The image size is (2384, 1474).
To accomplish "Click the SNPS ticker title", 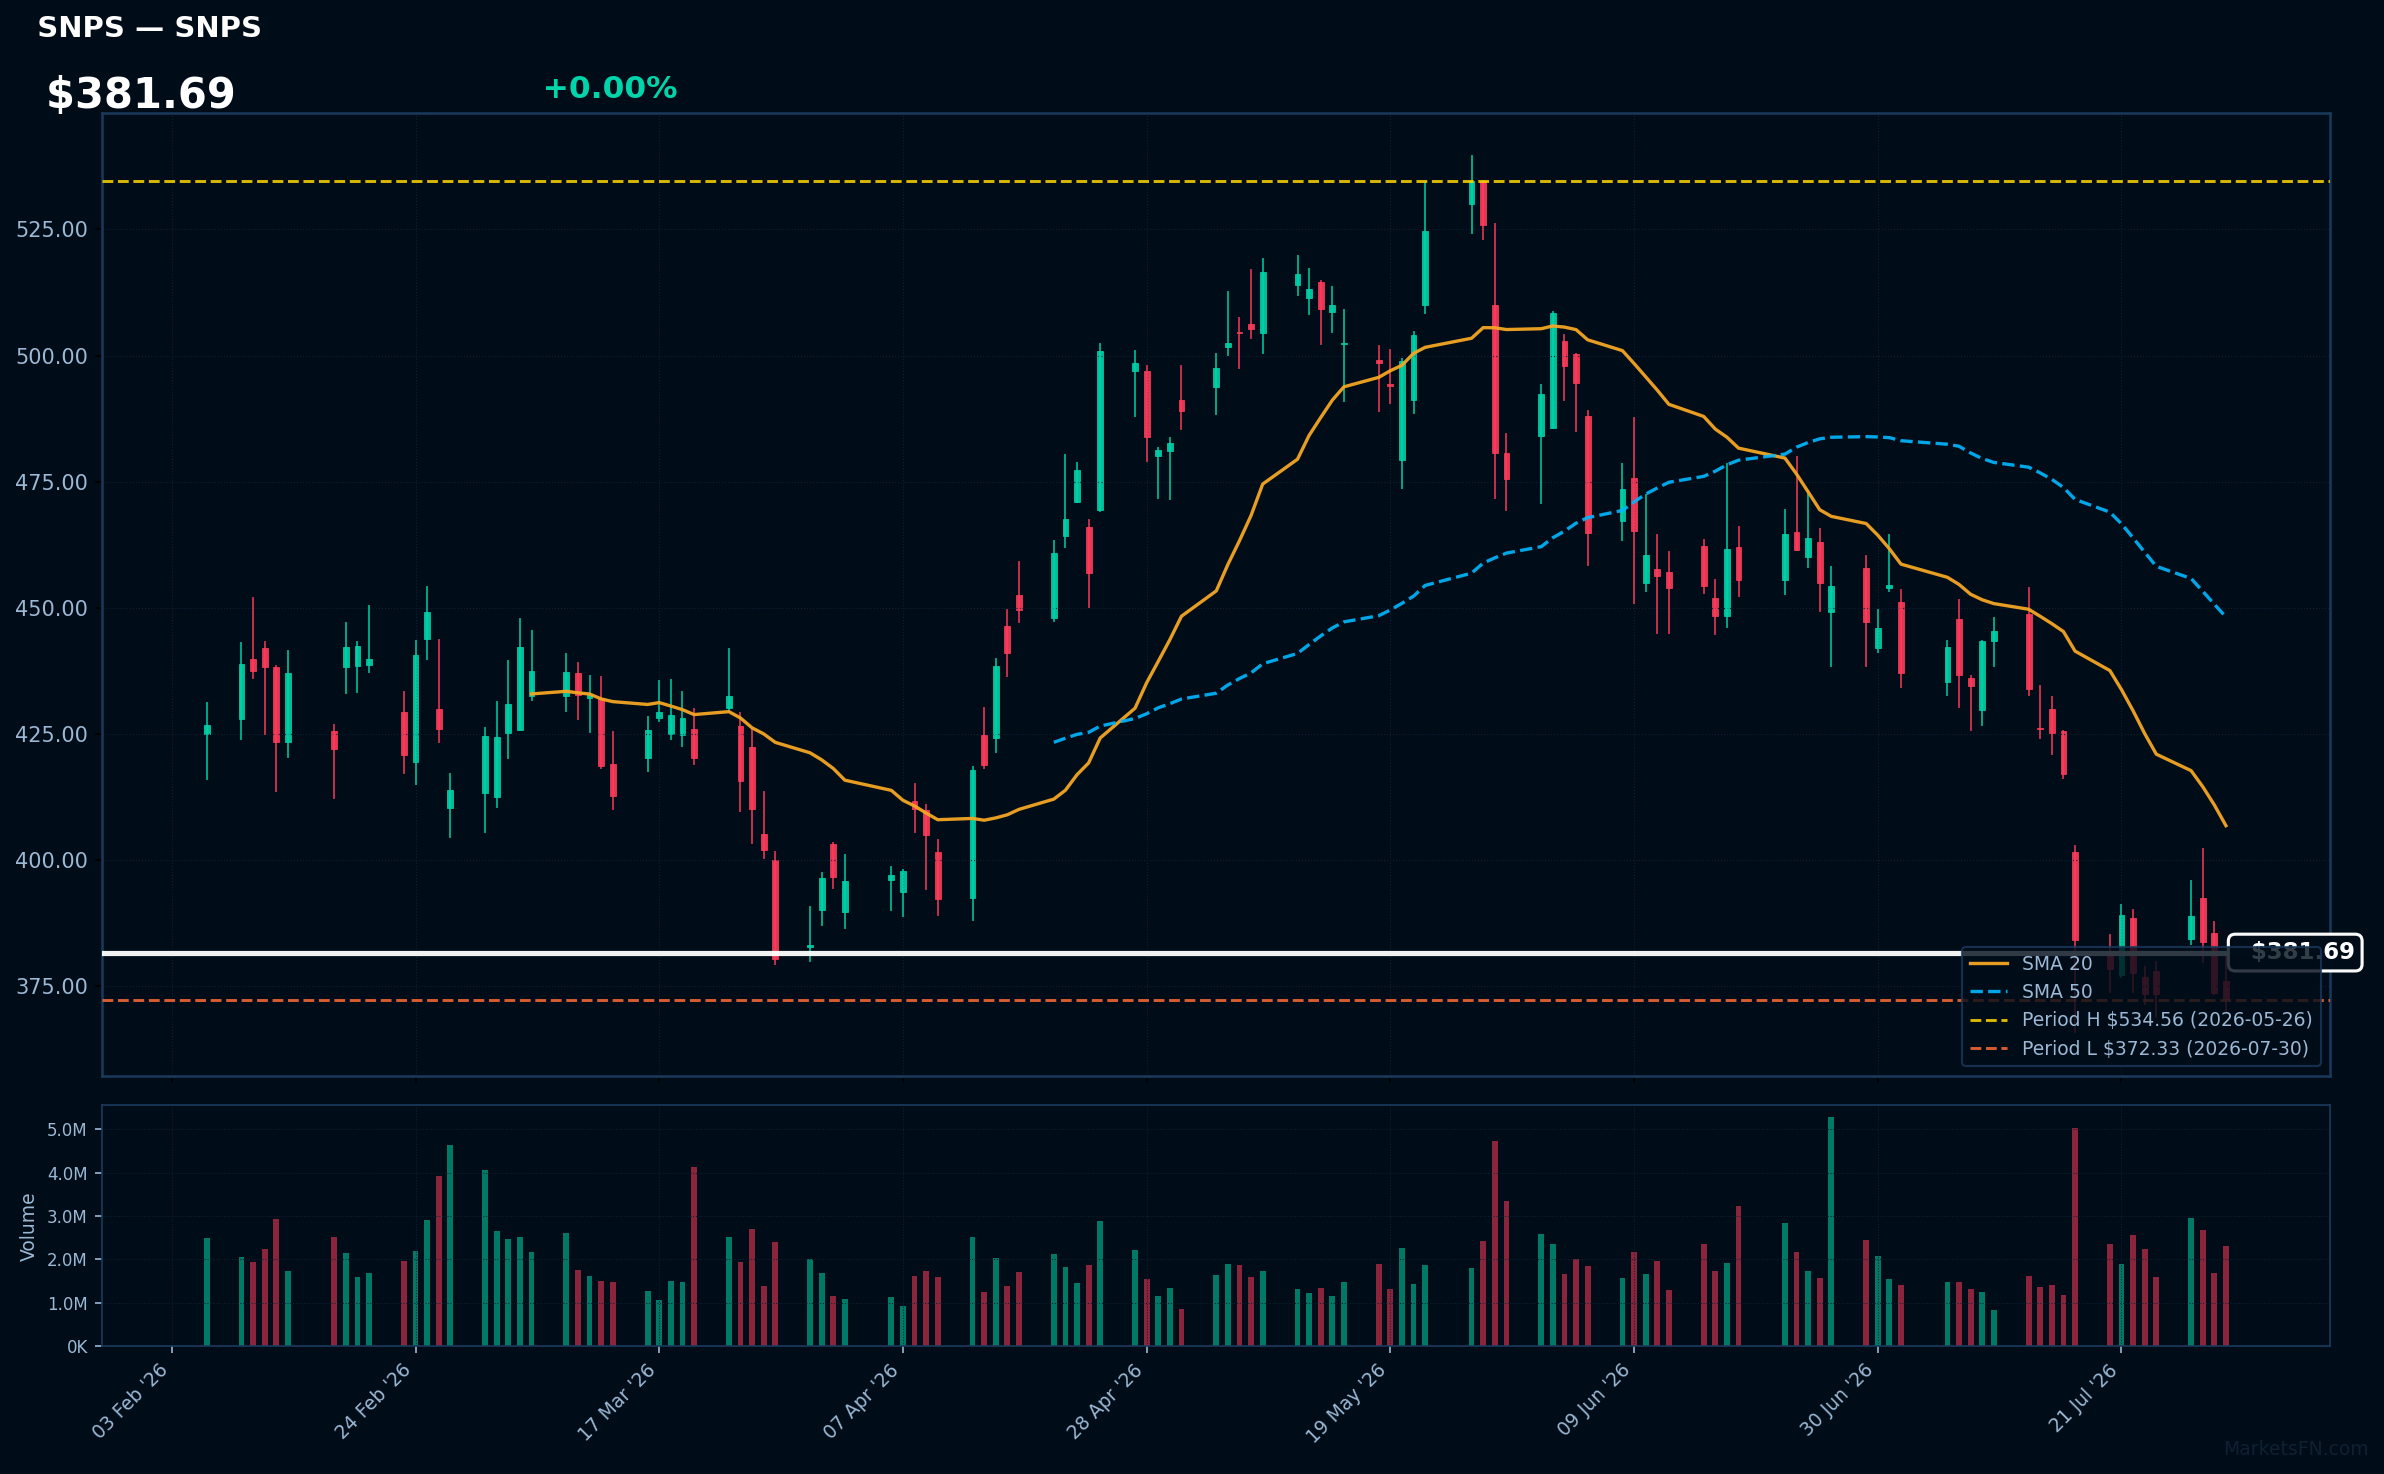I will 149,27.
